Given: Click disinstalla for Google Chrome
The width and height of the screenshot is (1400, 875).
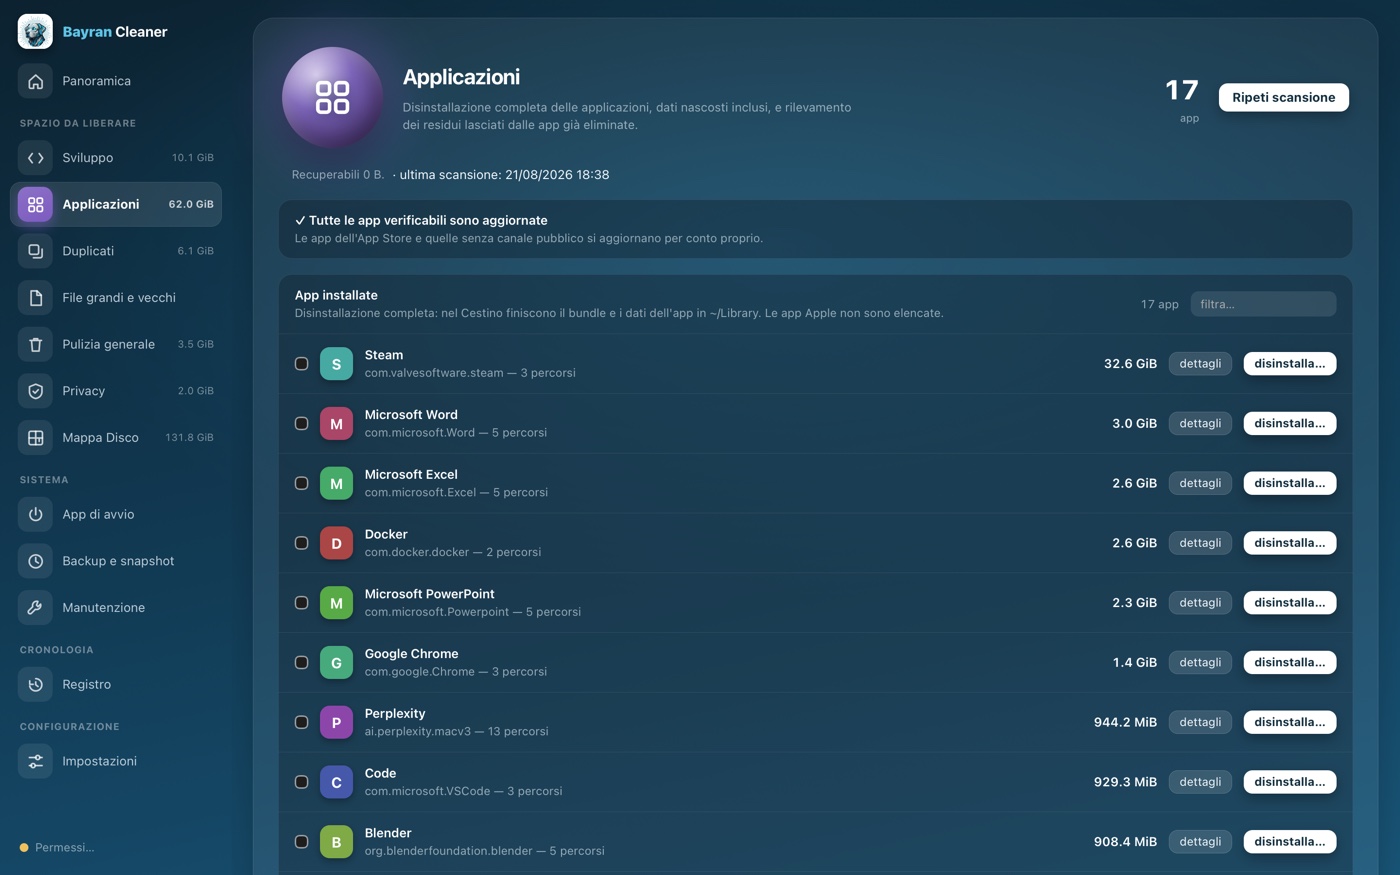Looking at the screenshot, I should pyautogui.click(x=1290, y=662).
